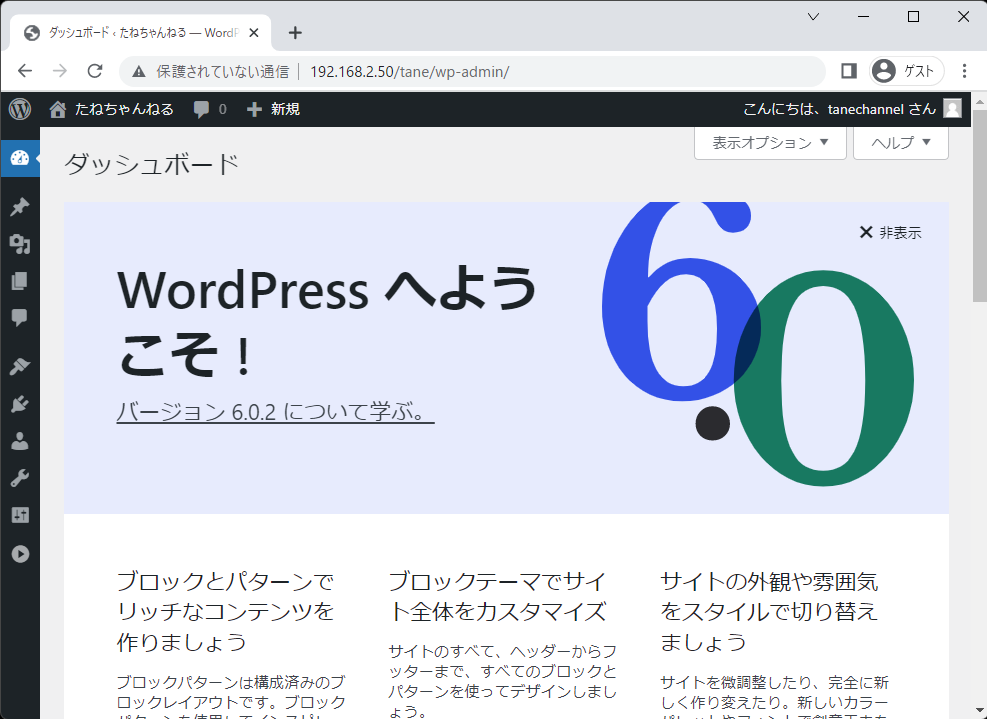Open the WordPress logo menu
Viewport: 987px width, 719px height.
pos(20,109)
